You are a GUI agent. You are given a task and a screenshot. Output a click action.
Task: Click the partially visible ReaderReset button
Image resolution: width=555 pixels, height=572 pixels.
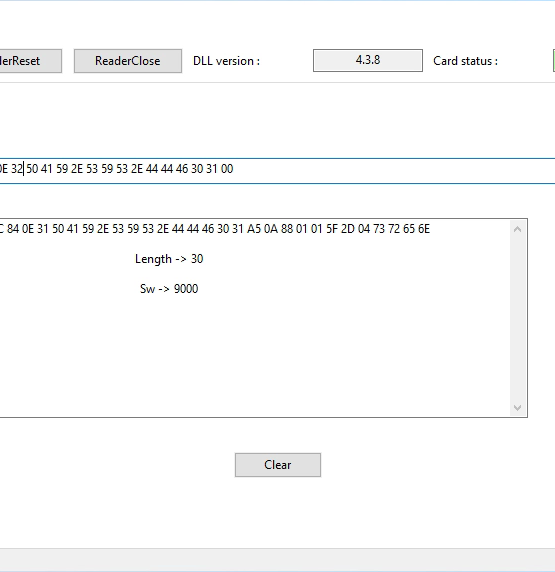coord(31,61)
